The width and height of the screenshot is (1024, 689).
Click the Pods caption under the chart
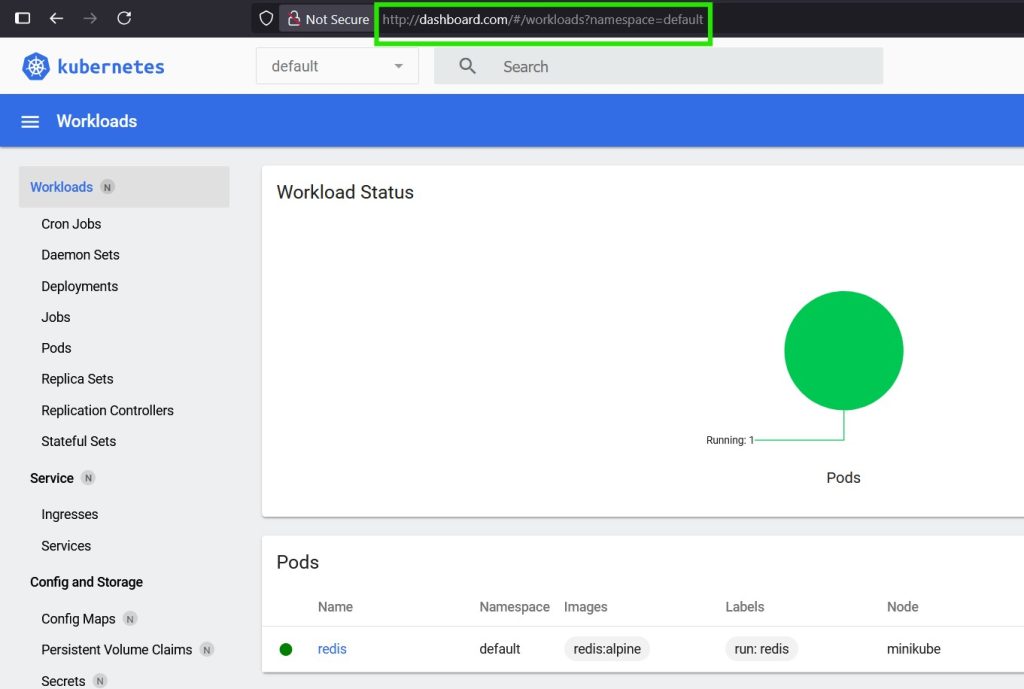coord(843,477)
